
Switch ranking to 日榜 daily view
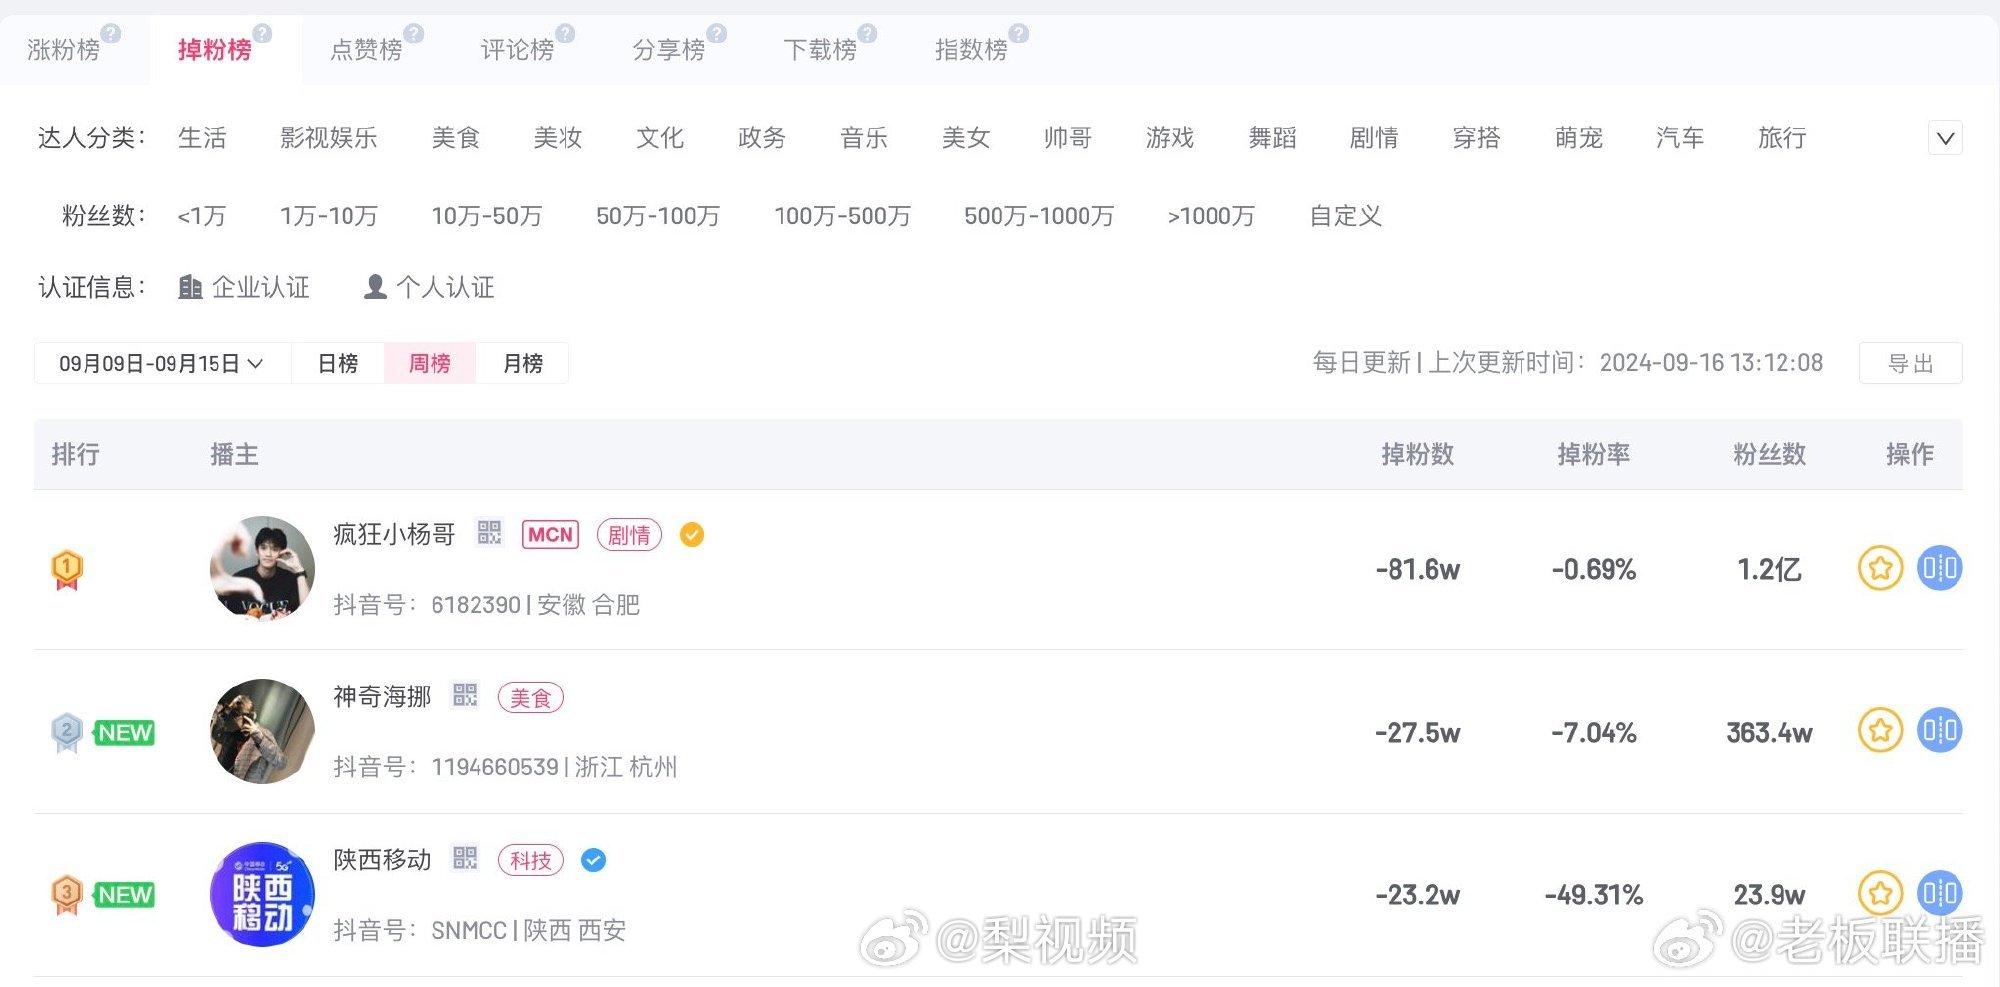pyautogui.click(x=337, y=363)
